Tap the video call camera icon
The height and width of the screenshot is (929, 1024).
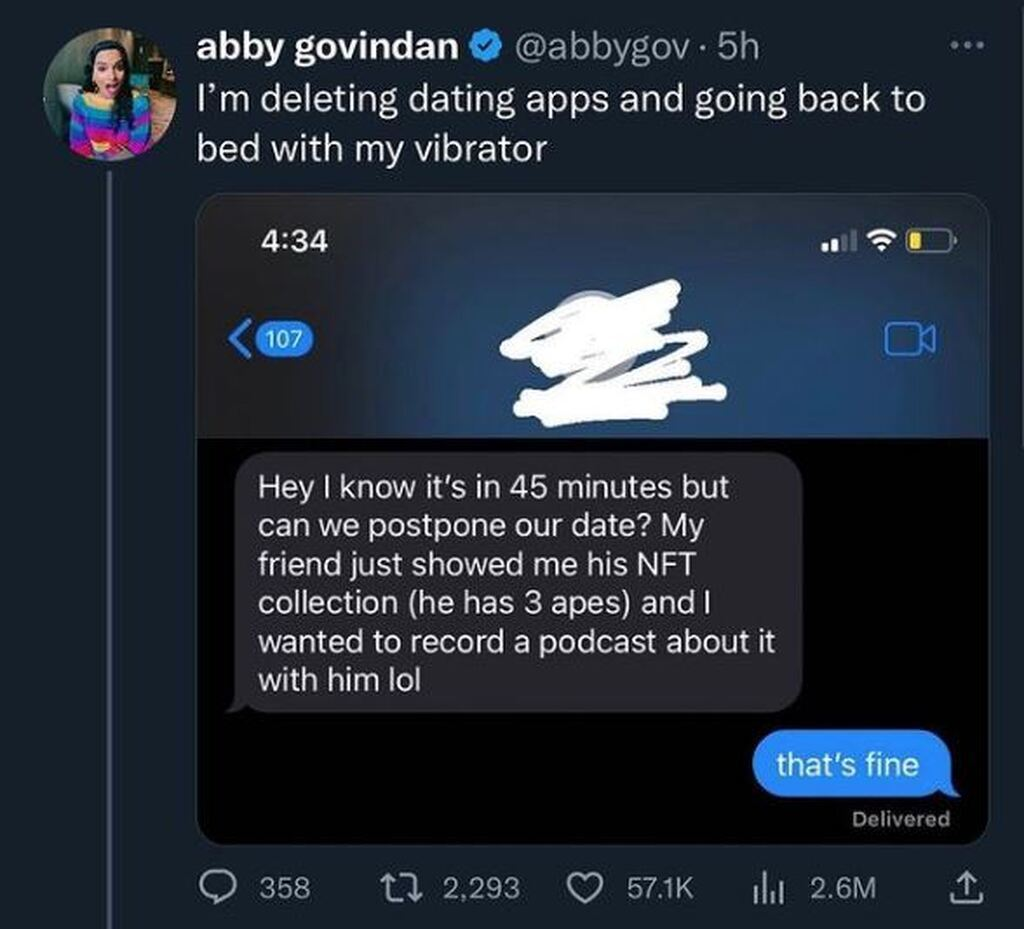click(x=910, y=339)
